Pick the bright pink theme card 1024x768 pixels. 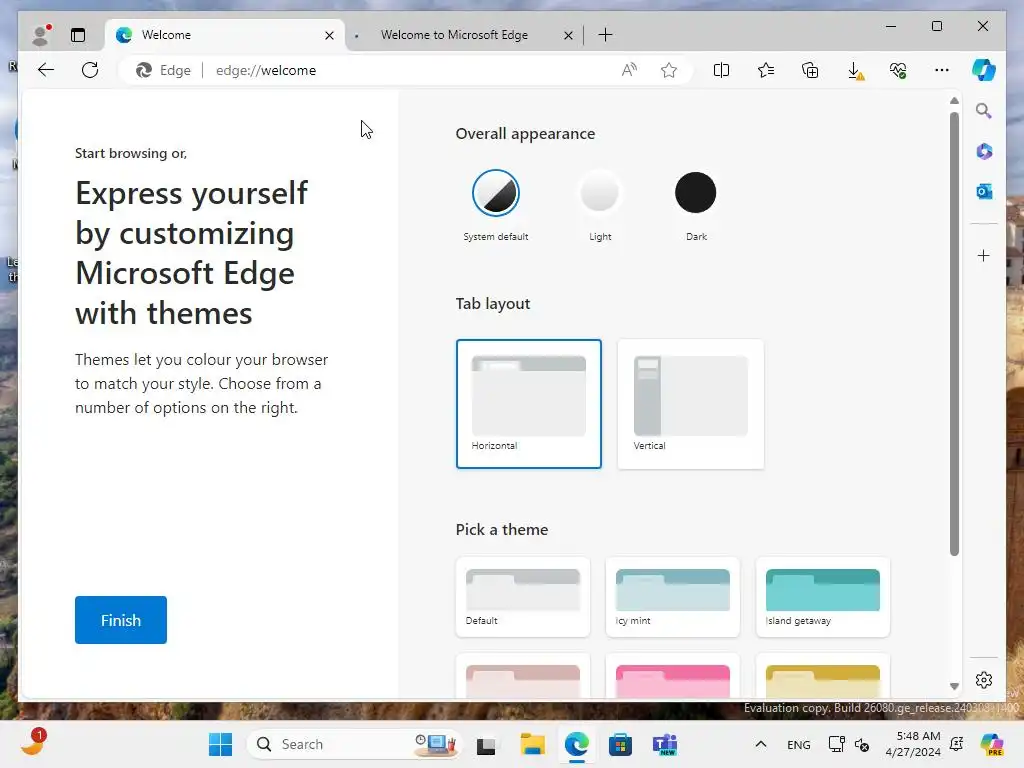[x=673, y=677]
